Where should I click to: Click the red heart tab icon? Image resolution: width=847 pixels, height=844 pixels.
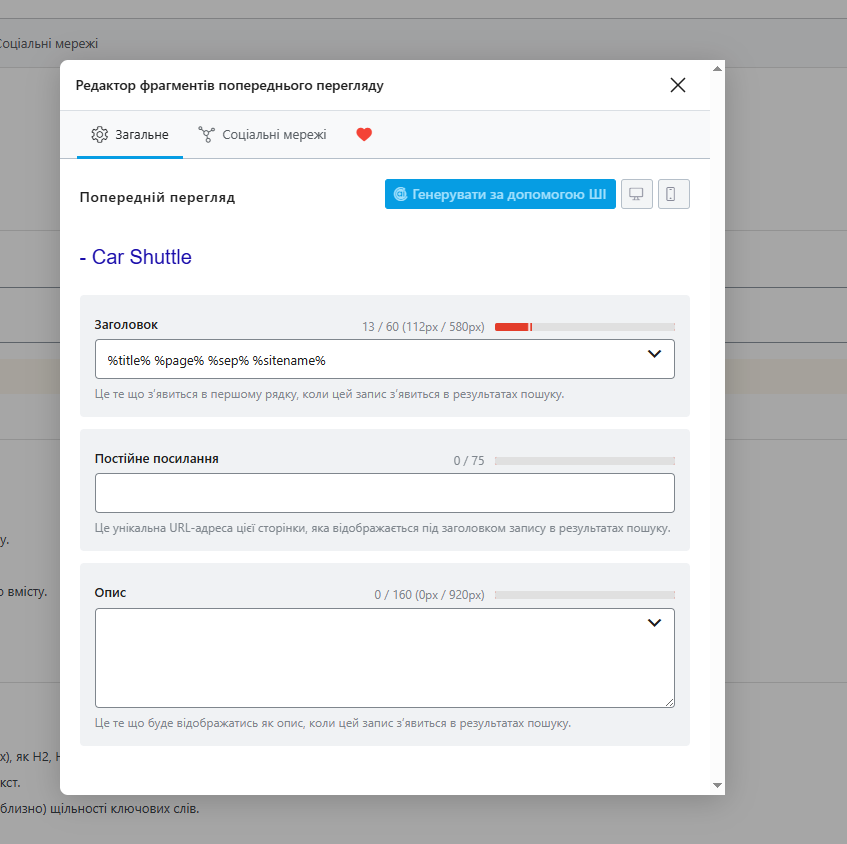pos(364,135)
